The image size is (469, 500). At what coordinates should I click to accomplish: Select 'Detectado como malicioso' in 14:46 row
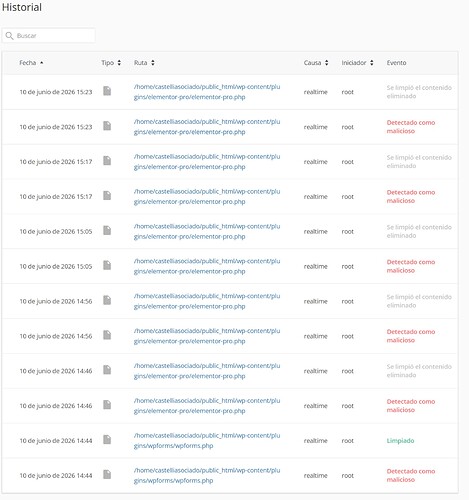point(411,406)
